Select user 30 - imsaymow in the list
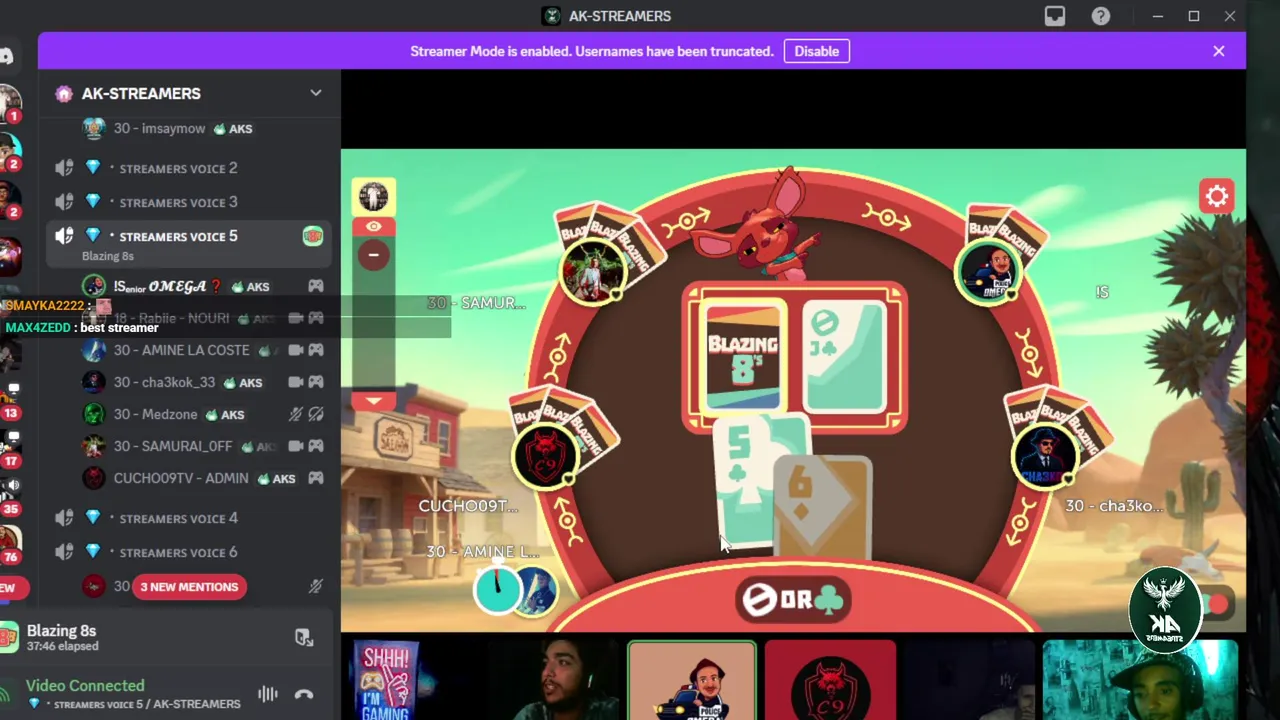1280x720 pixels. (x=159, y=128)
